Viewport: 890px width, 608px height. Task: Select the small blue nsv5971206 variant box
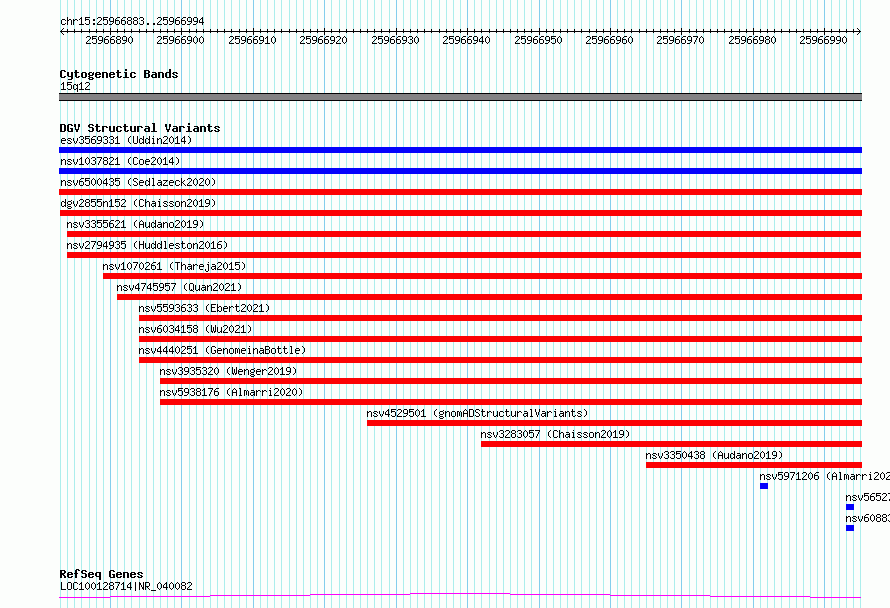(x=764, y=486)
